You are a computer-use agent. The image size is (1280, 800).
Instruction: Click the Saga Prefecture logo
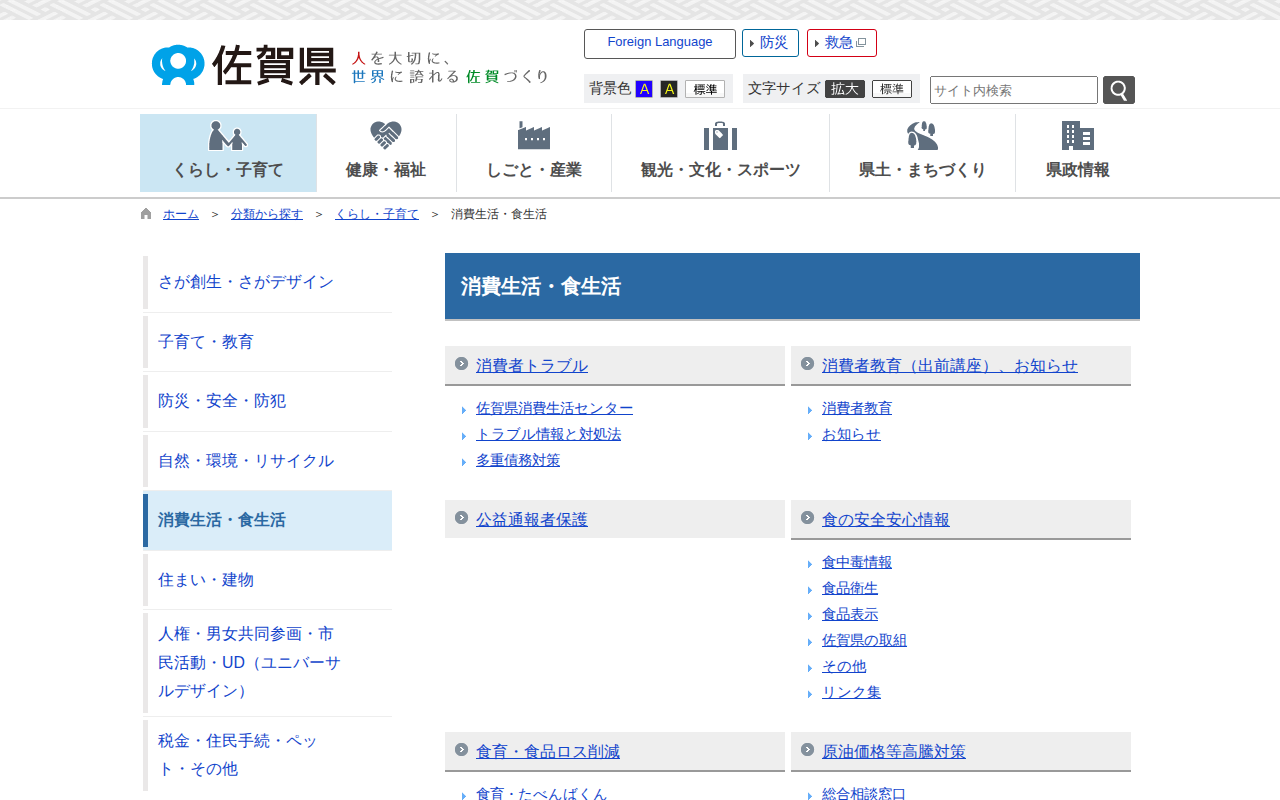click(x=245, y=65)
